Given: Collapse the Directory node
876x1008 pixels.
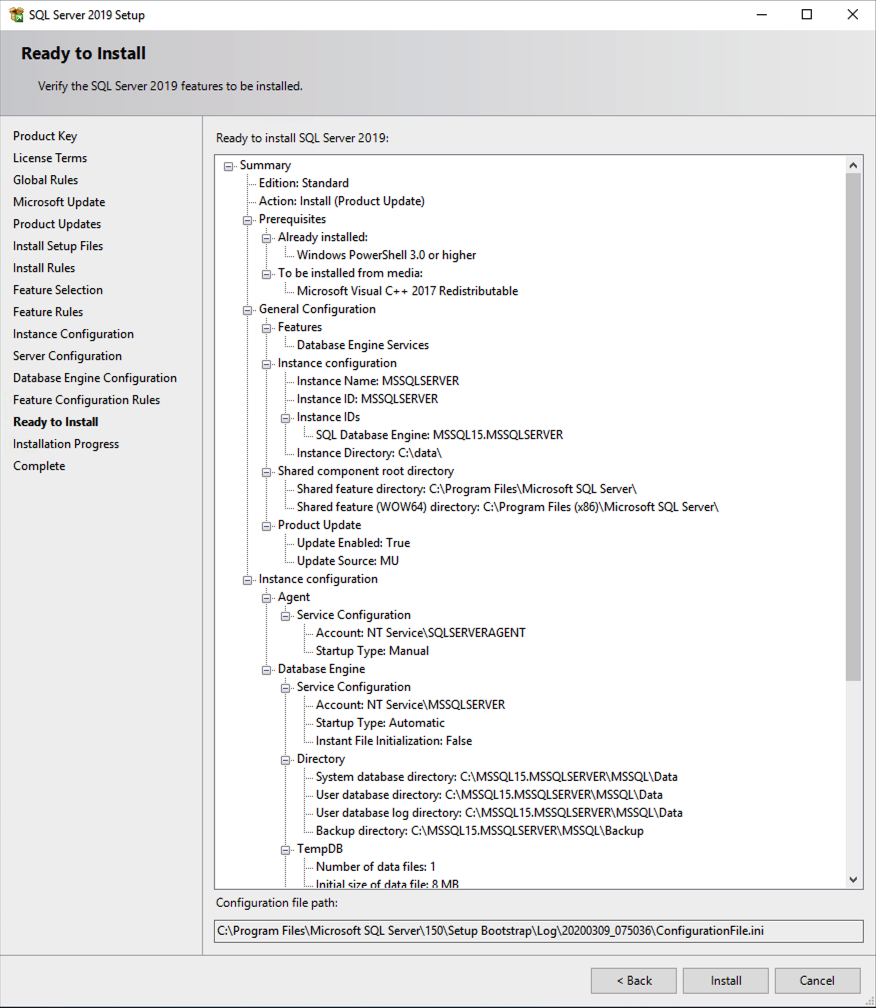Looking at the screenshot, I should [x=285, y=760].
